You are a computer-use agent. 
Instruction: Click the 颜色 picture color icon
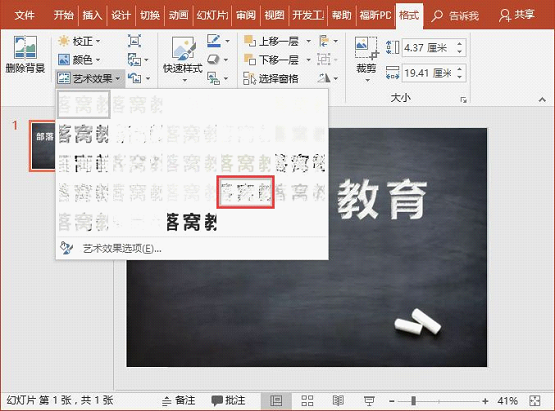(x=64, y=59)
